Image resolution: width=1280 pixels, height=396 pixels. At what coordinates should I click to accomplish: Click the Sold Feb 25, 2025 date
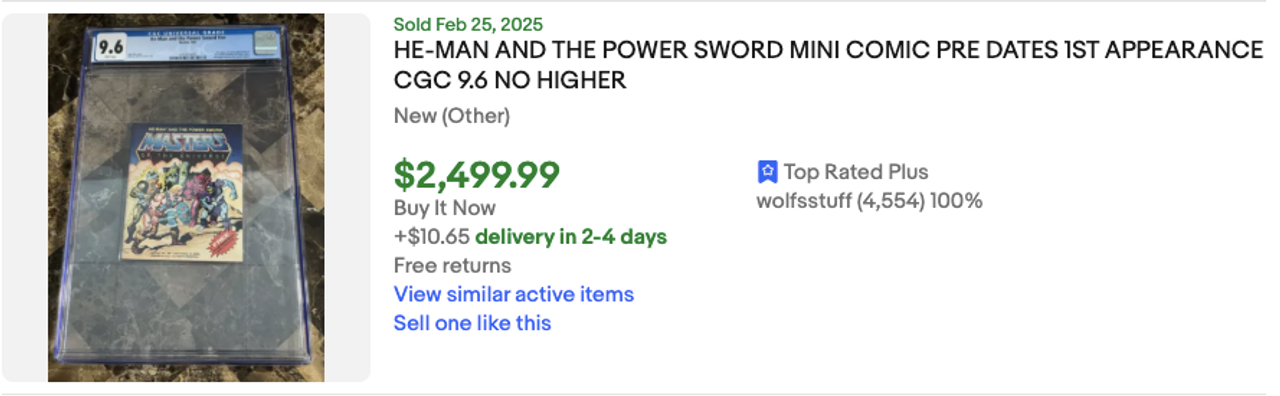point(468,24)
